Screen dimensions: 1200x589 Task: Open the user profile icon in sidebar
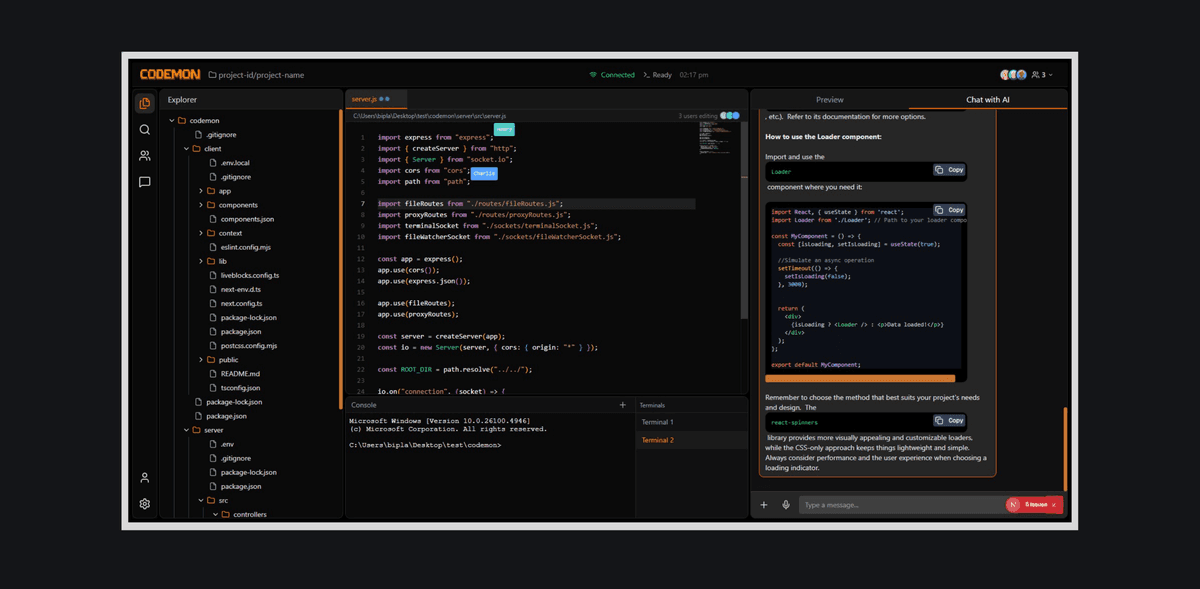[x=145, y=478]
